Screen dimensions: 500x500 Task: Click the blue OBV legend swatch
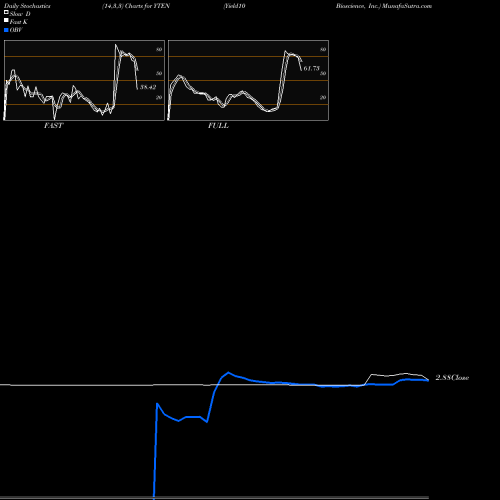6,30
